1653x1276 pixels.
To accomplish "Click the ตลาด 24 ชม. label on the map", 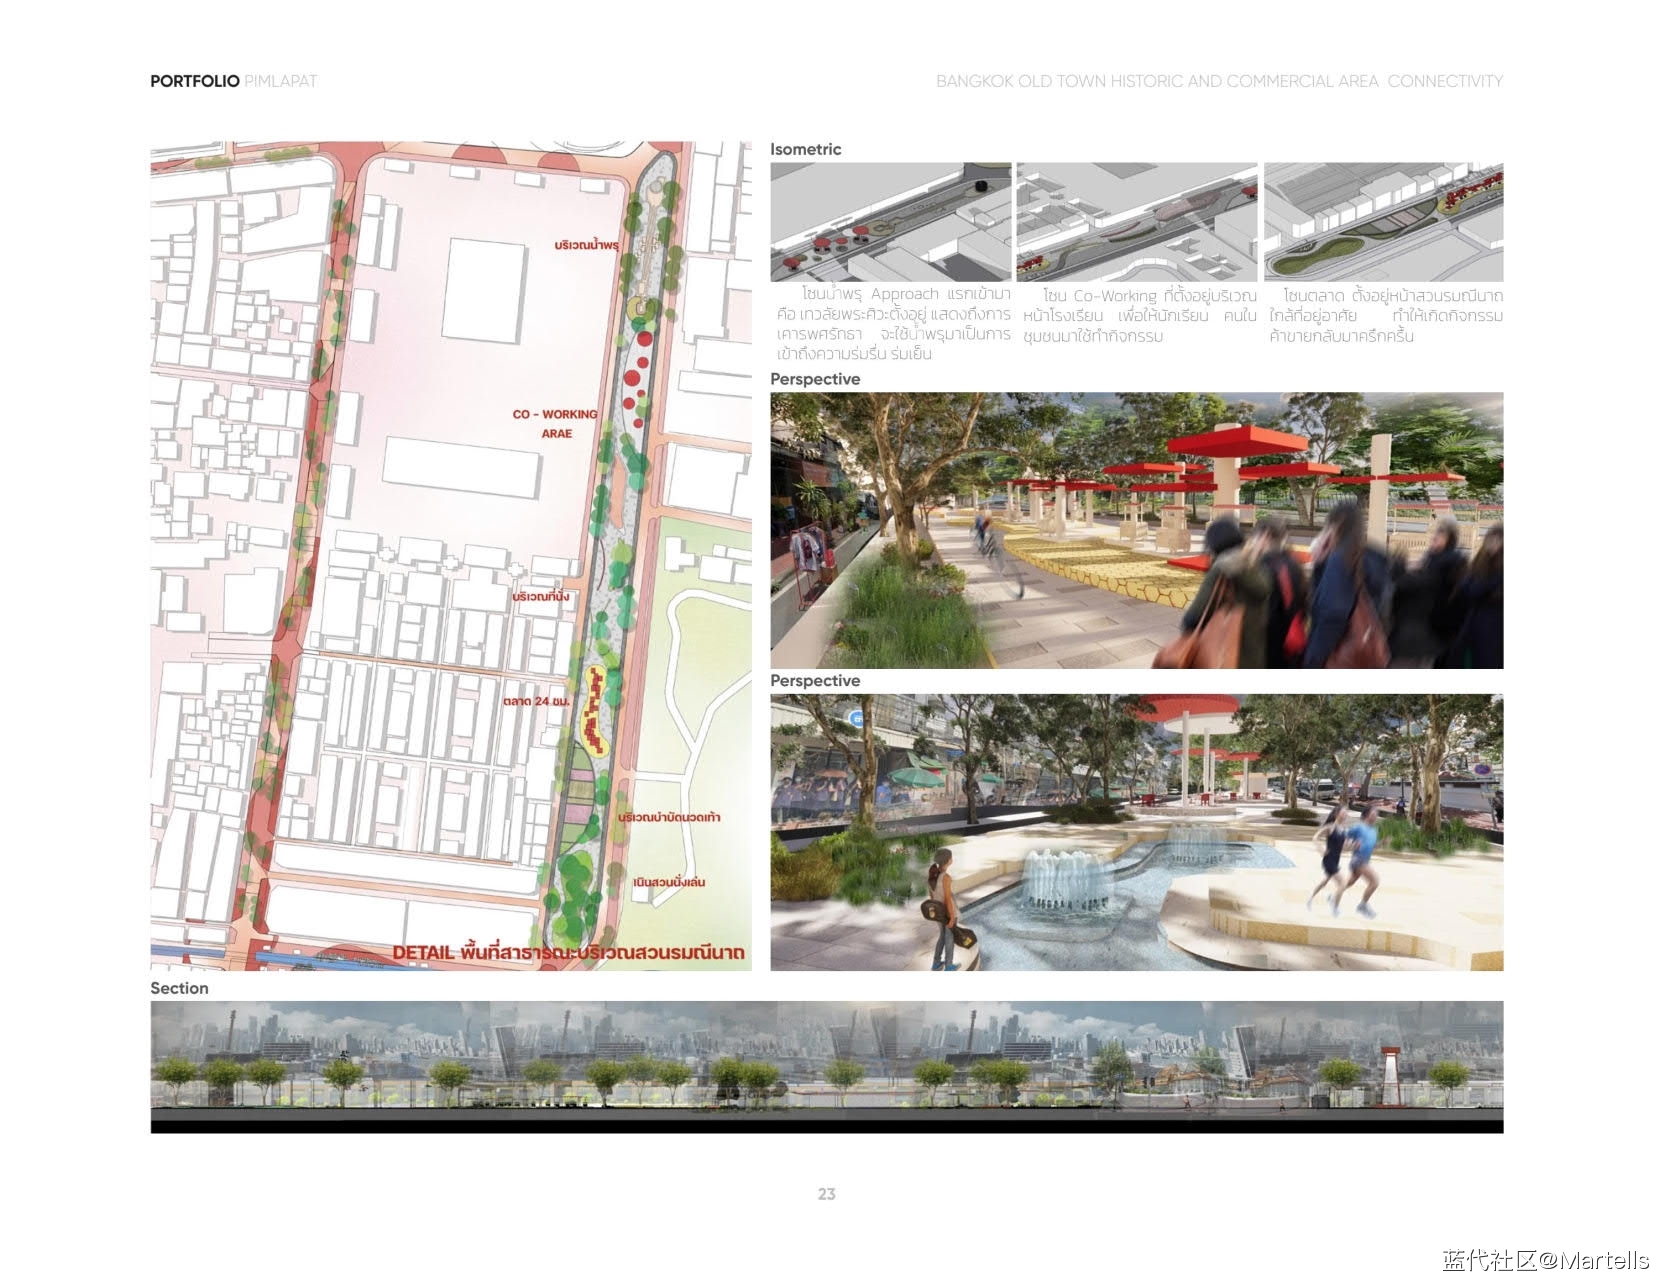I will tap(537, 701).
